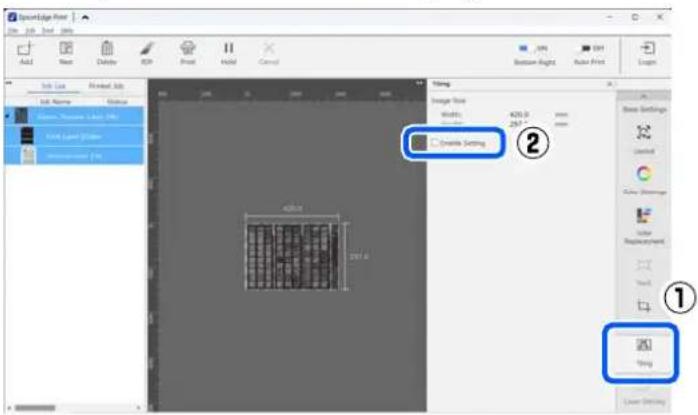This screenshot has width=698, height=415.
Task: Open the Color Settings ring icon
Action: coord(644,173)
